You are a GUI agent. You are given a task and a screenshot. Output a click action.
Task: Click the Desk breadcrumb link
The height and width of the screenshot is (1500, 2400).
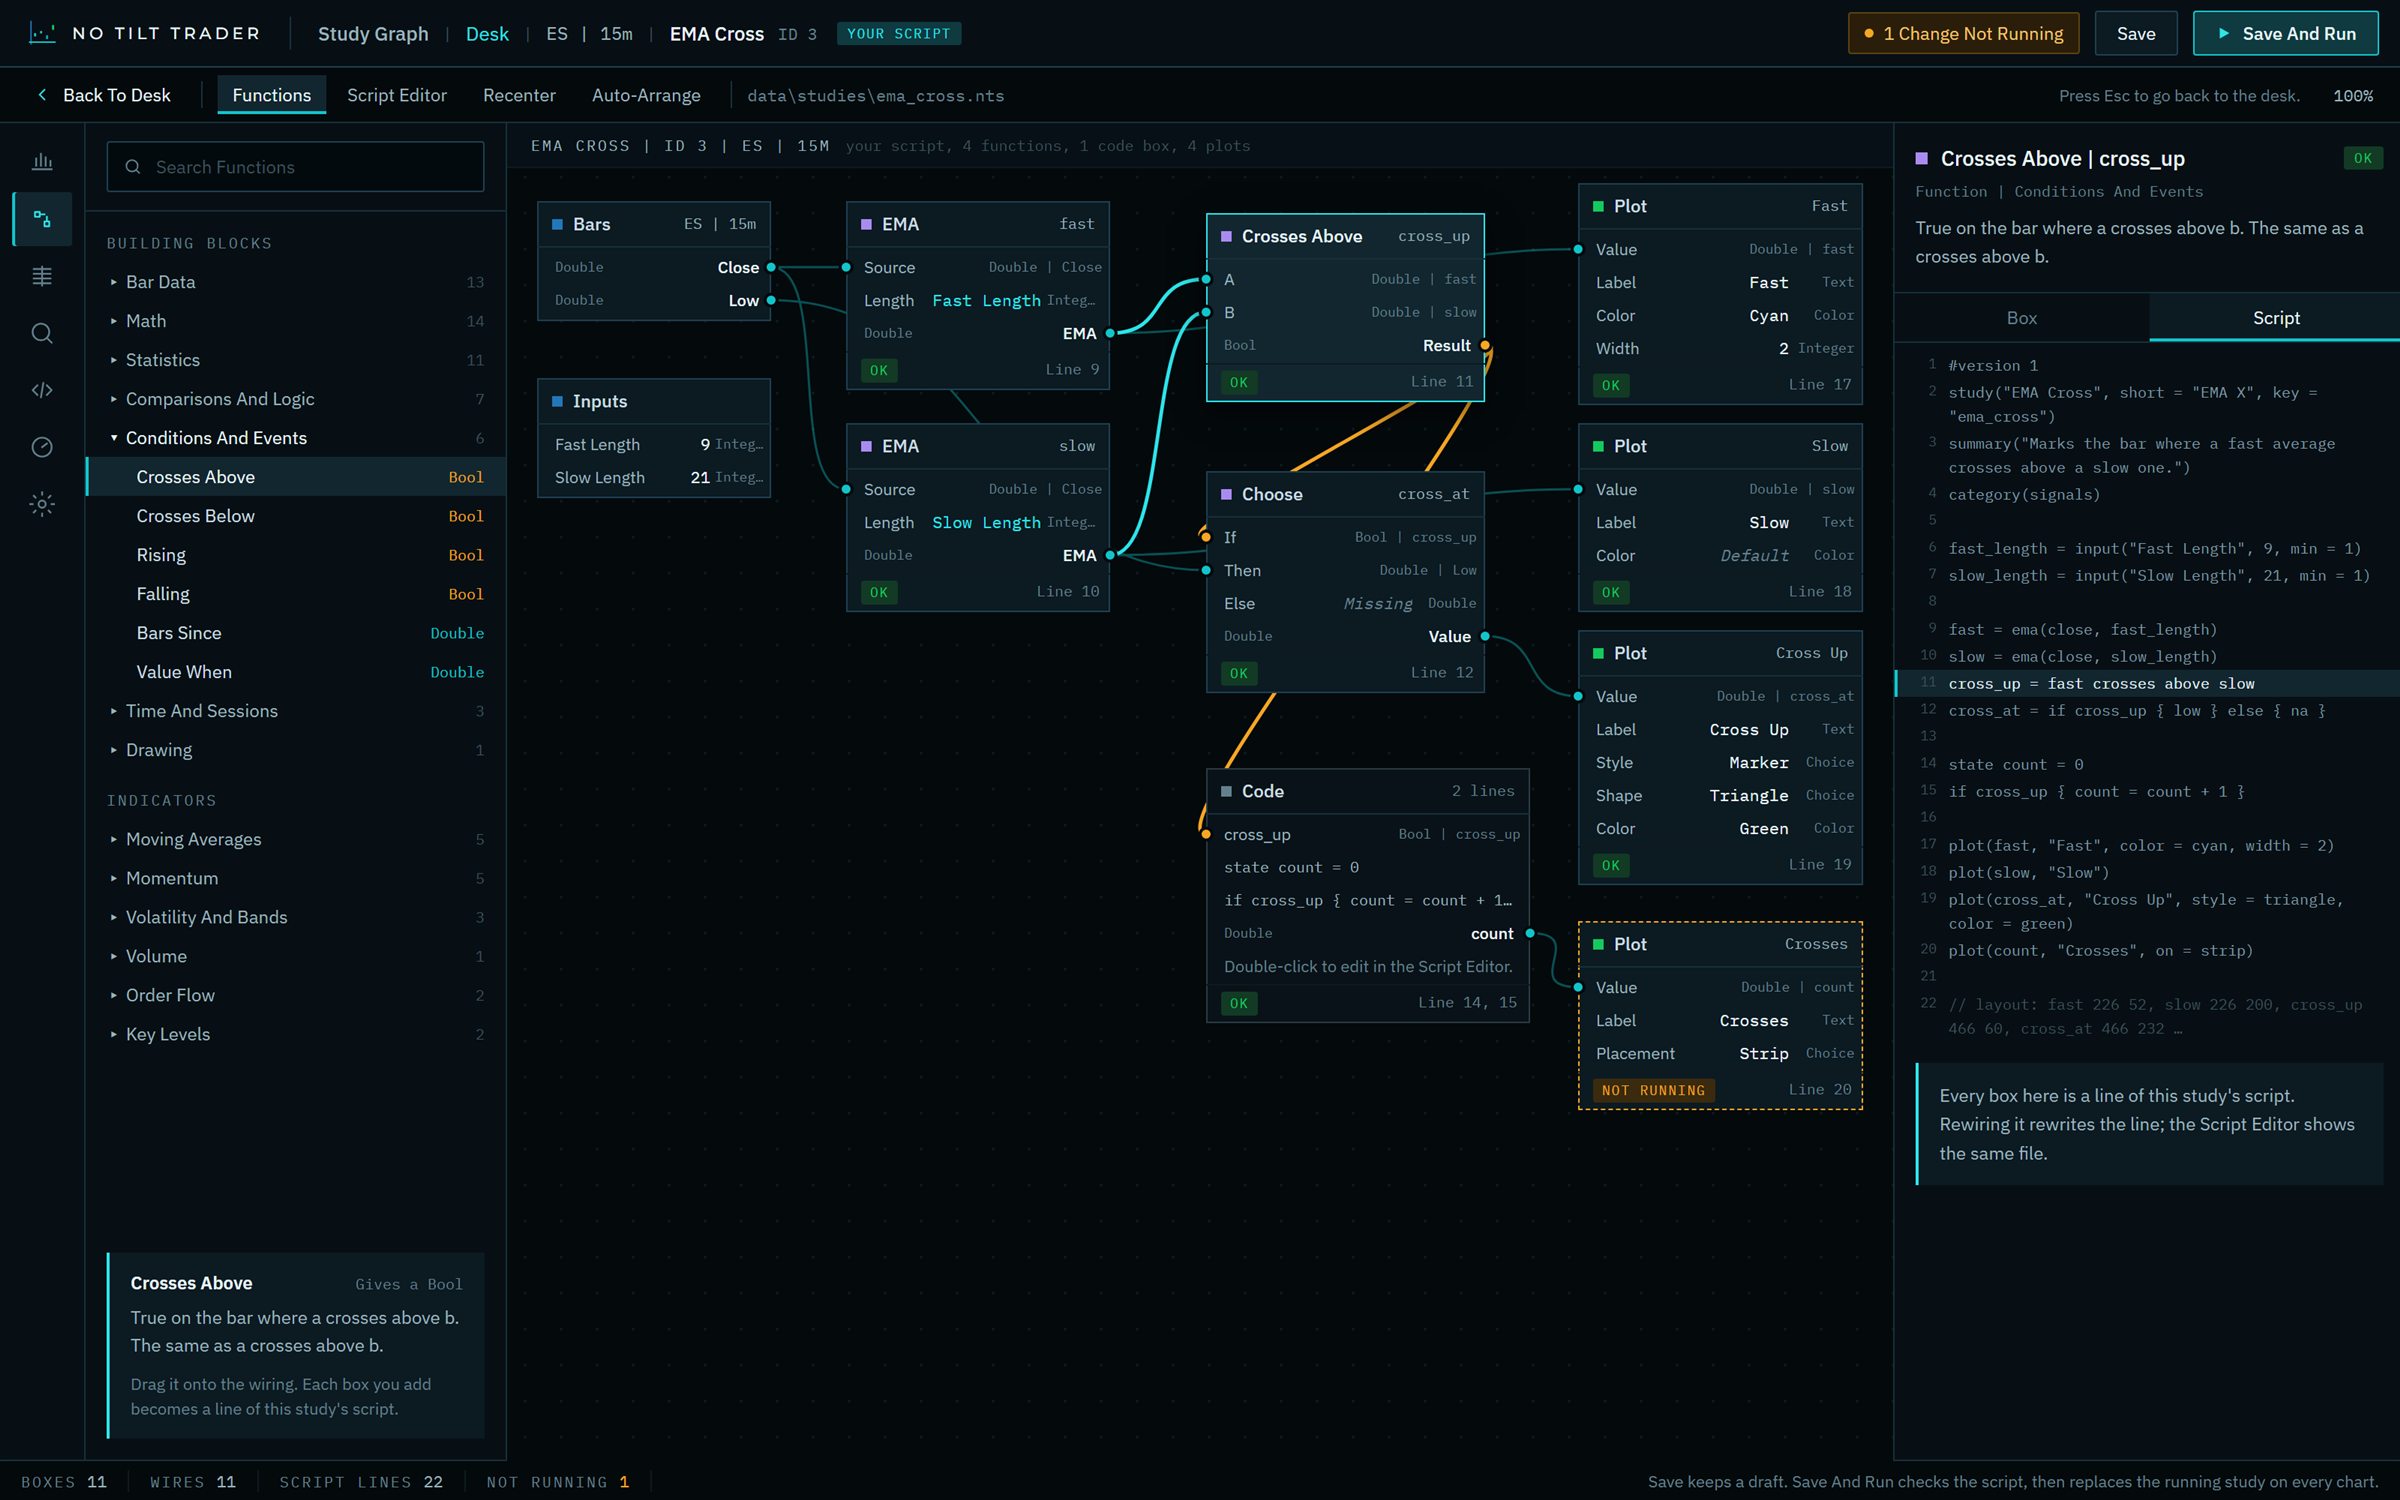(487, 34)
